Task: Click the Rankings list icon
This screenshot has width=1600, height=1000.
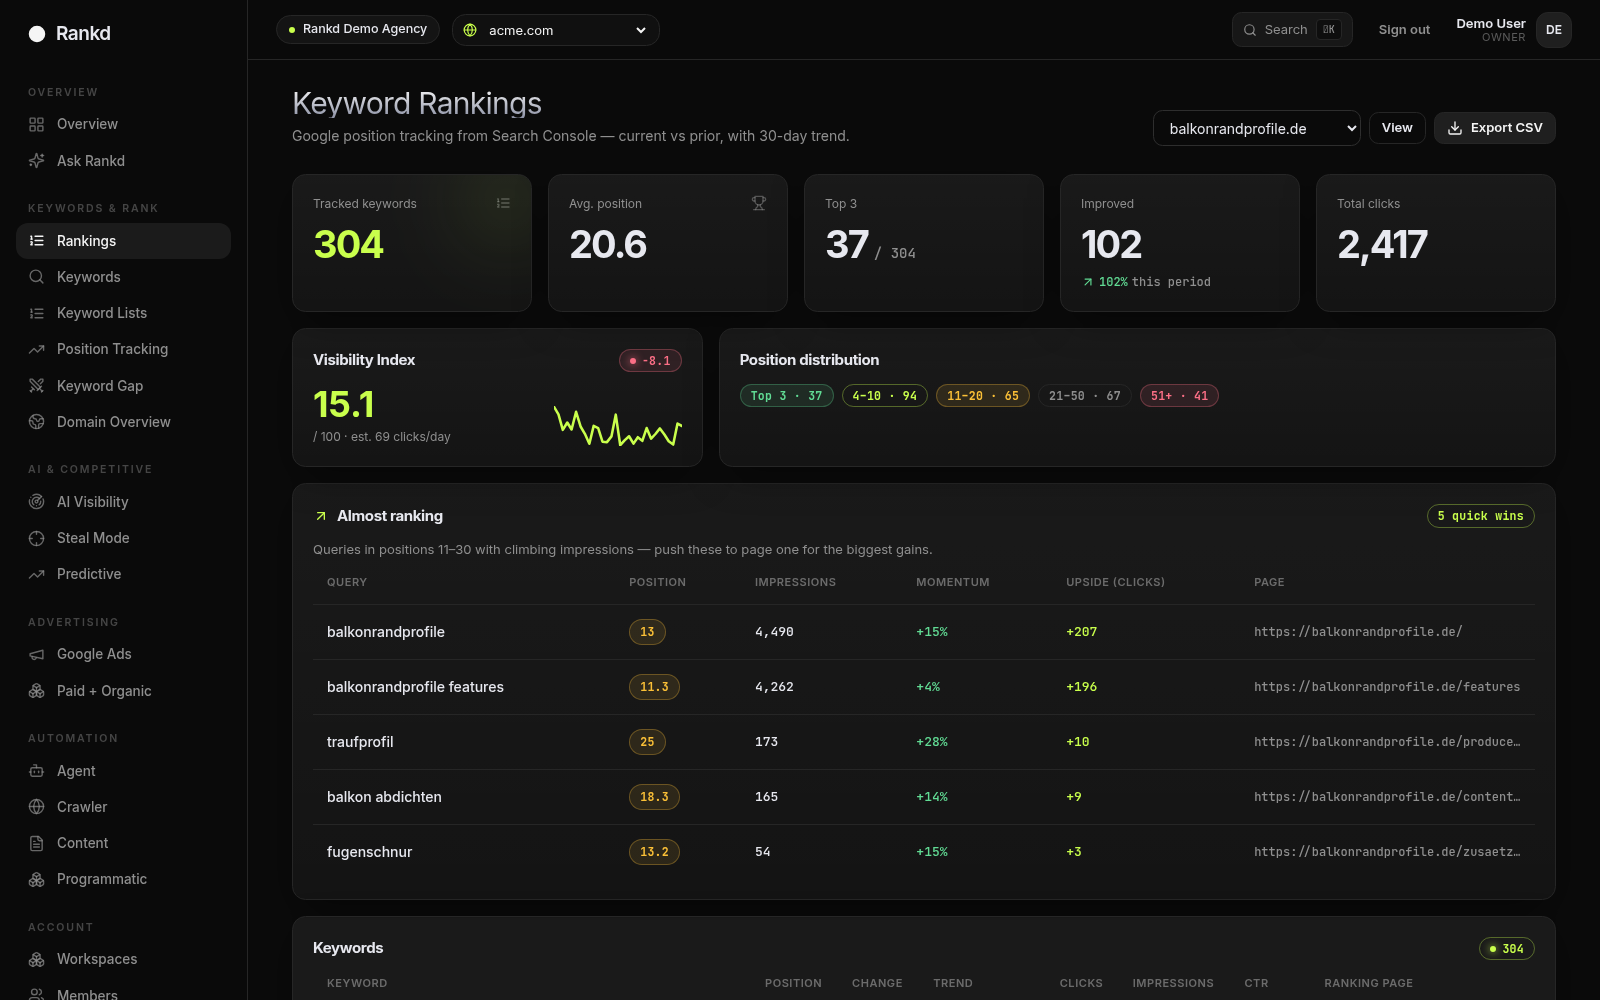Action: (37, 241)
